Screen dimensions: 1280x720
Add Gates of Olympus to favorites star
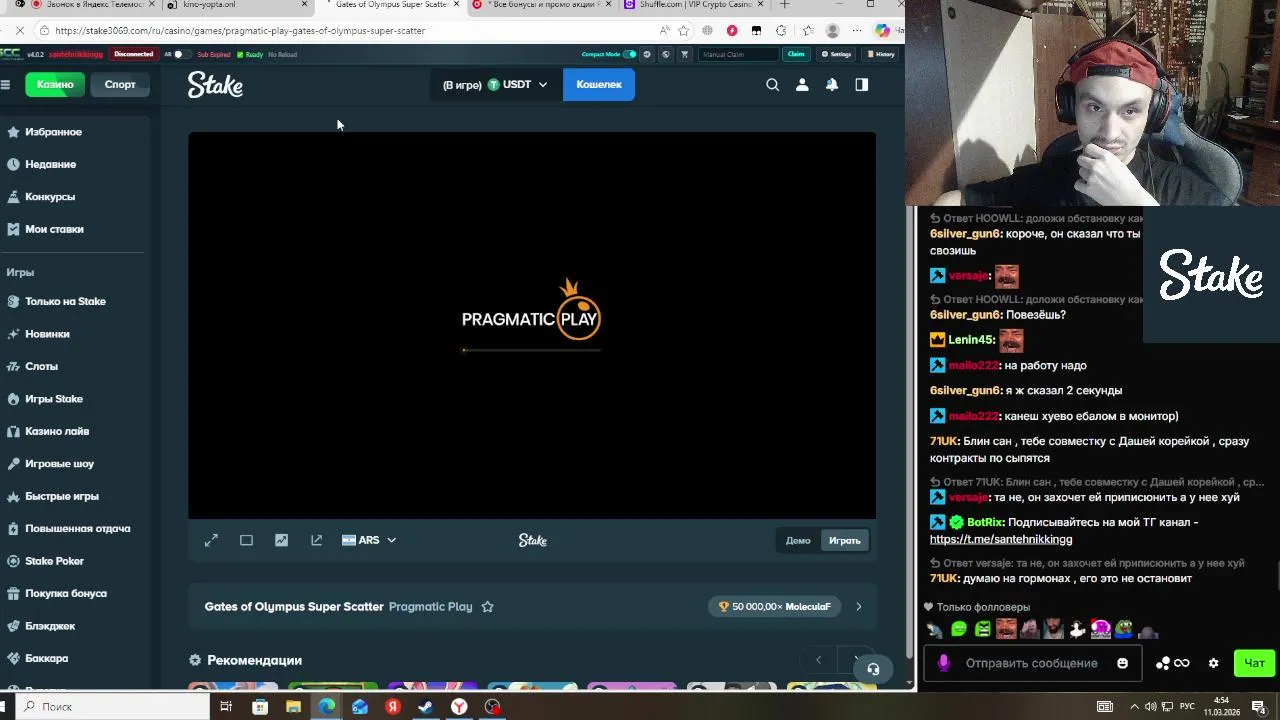[x=488, y=607]
